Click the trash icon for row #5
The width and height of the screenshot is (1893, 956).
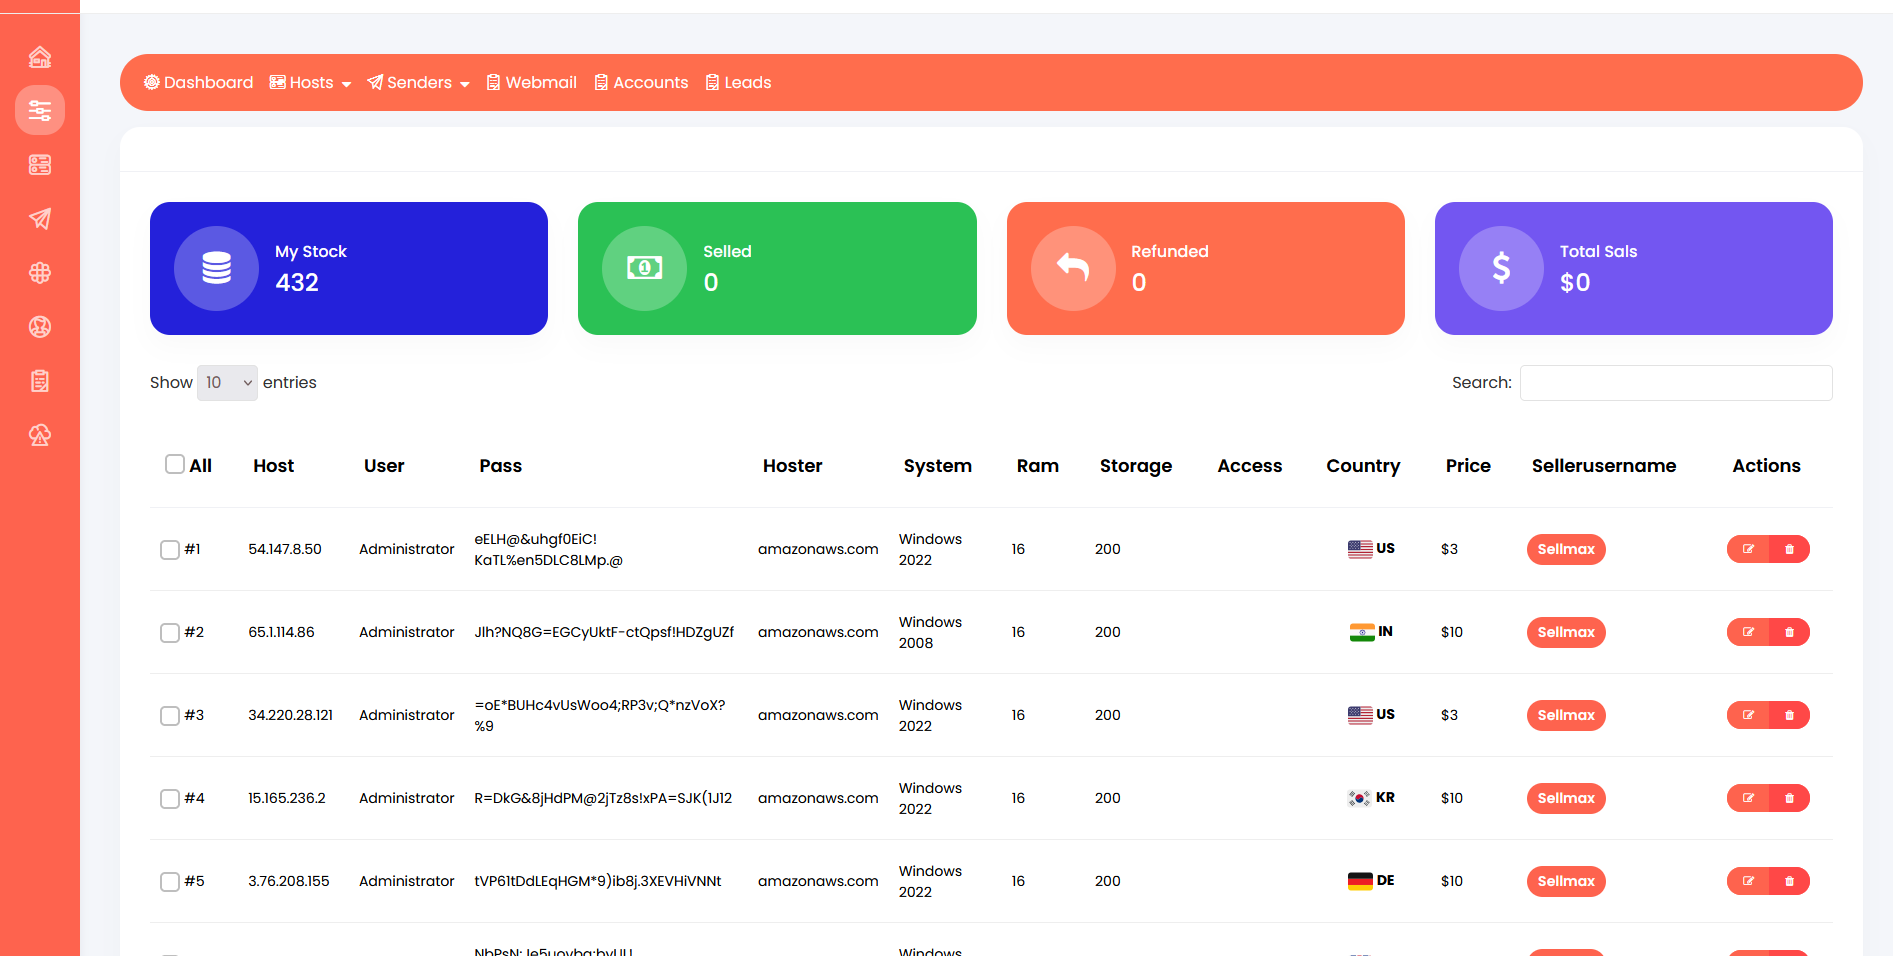[1789, 881]
